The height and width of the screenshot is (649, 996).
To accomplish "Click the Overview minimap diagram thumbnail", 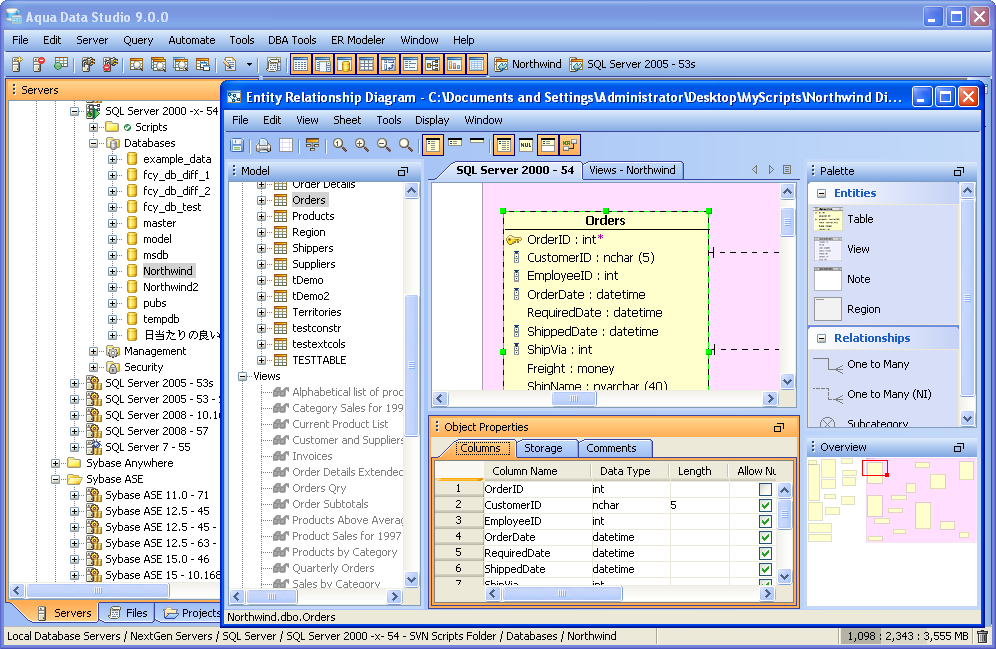I will point(890,500).
